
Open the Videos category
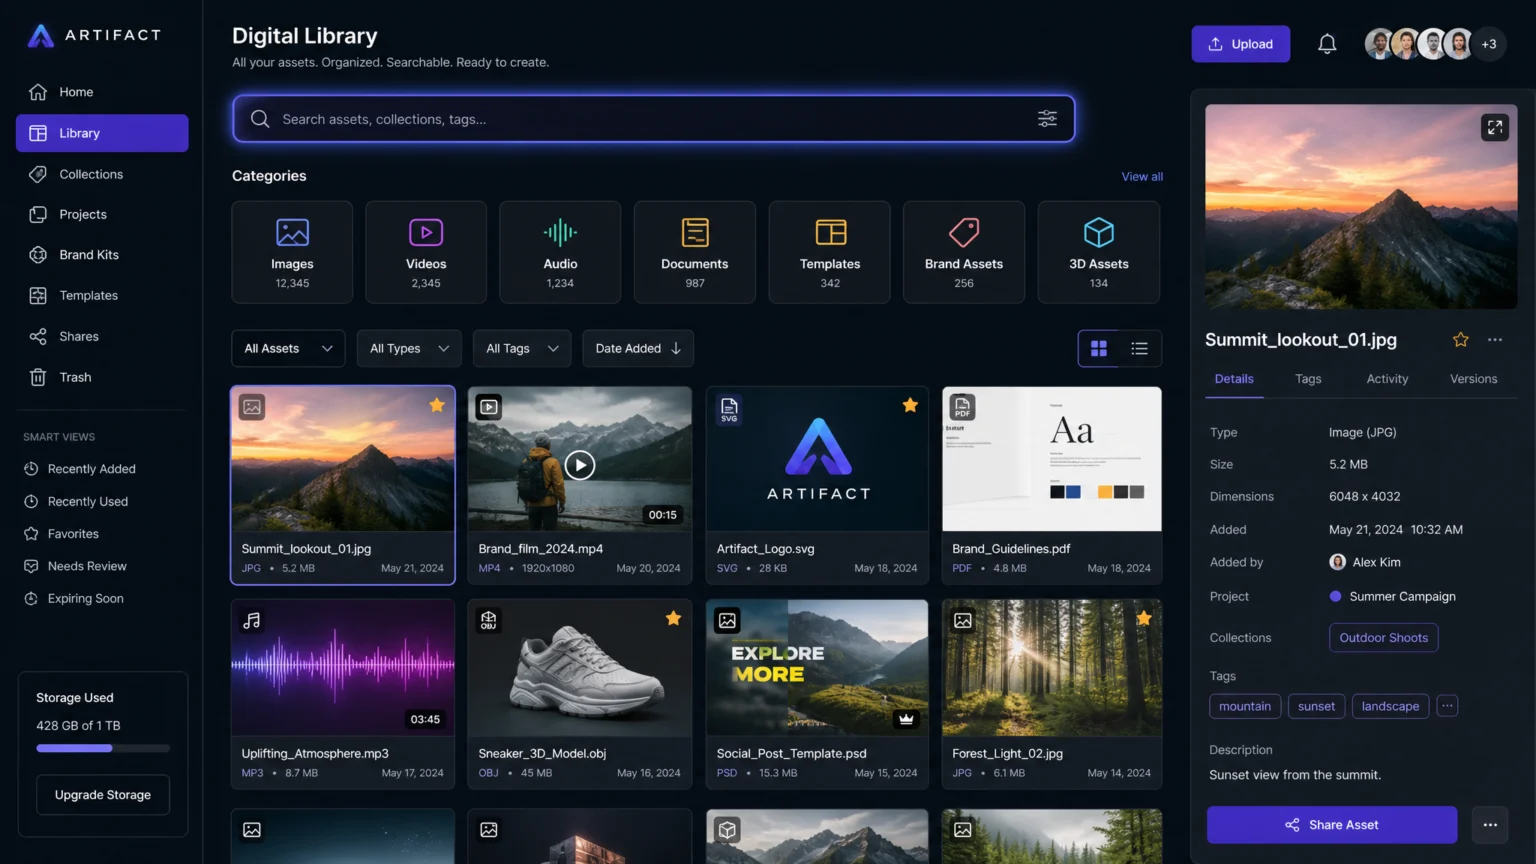pos(426,252)
